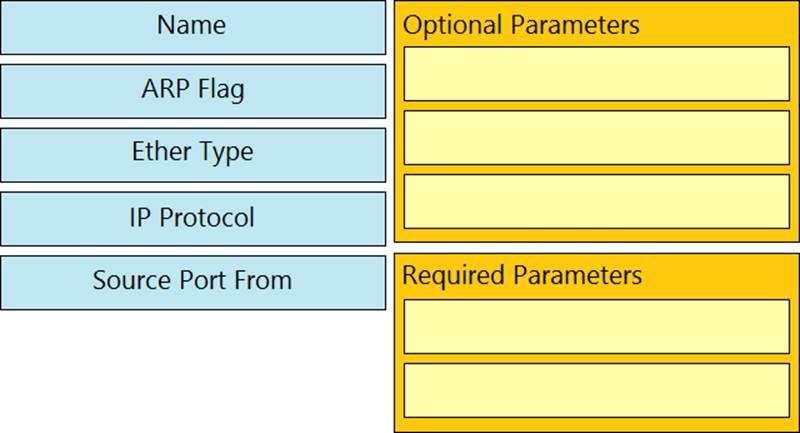Select the second Required Parameters slot
Image resolution: width=800 pixels, height=433 pixels.
pyautogui.click(x=596, y=390)
